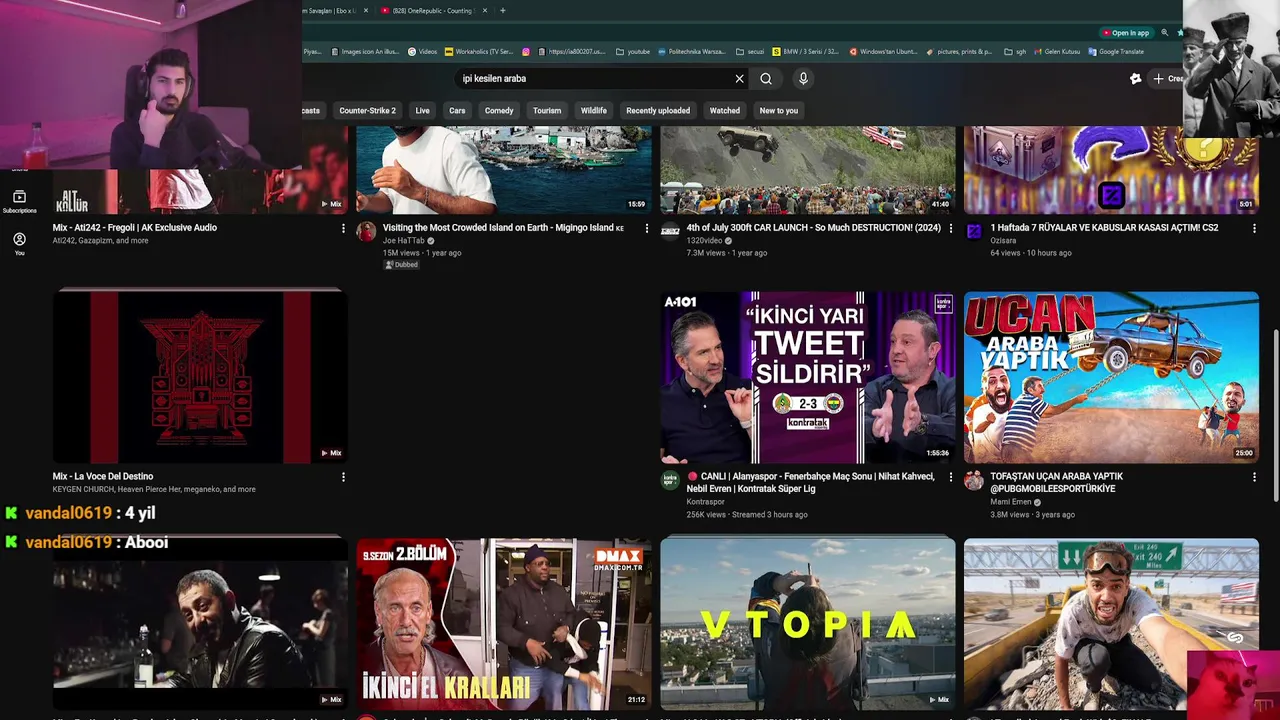Open more options for 7 RÜYALAR VE KABUSLAR video
1280x720 pixels.
pos(1254,229)
